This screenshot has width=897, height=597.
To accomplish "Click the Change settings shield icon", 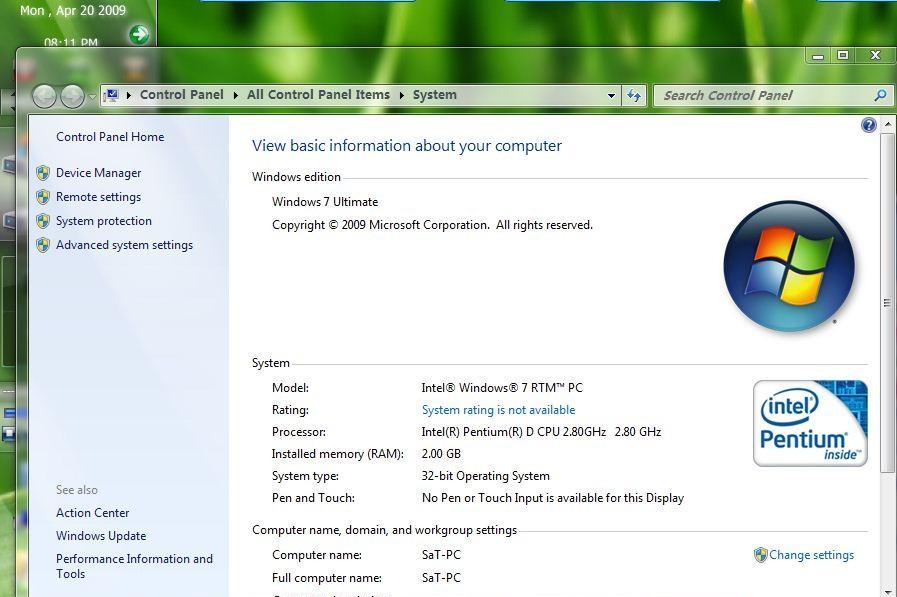I will coord(760,555).
